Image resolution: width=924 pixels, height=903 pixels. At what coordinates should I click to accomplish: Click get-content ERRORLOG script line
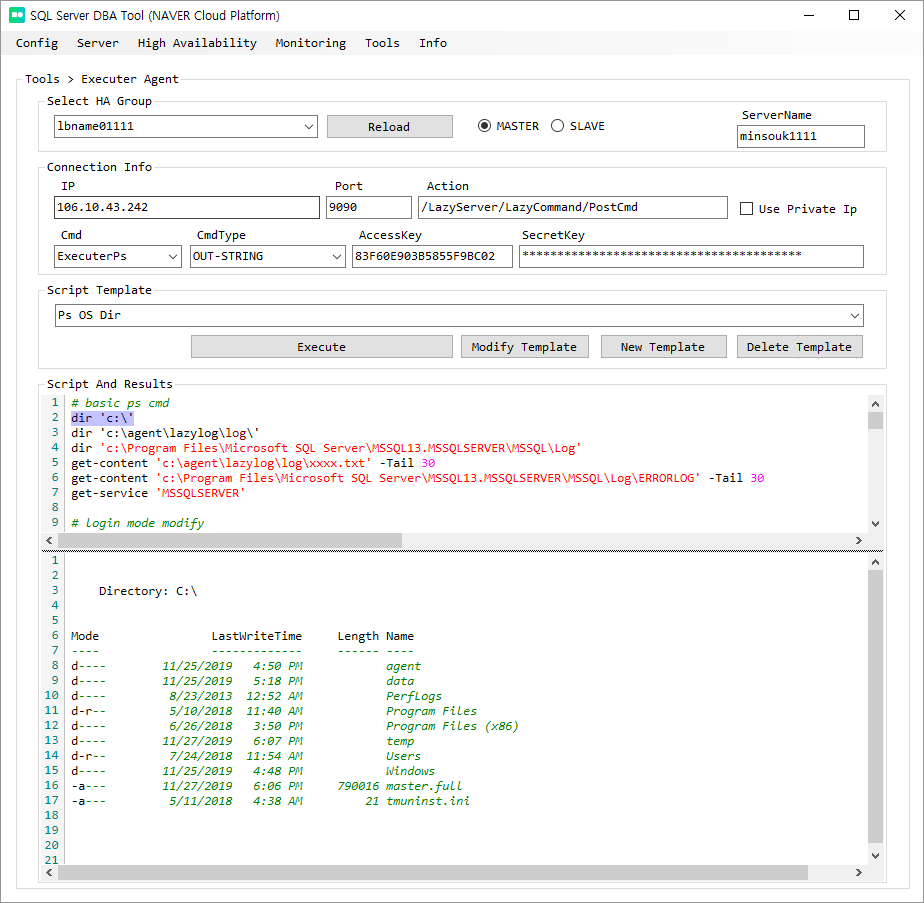(x=417, y=478)
